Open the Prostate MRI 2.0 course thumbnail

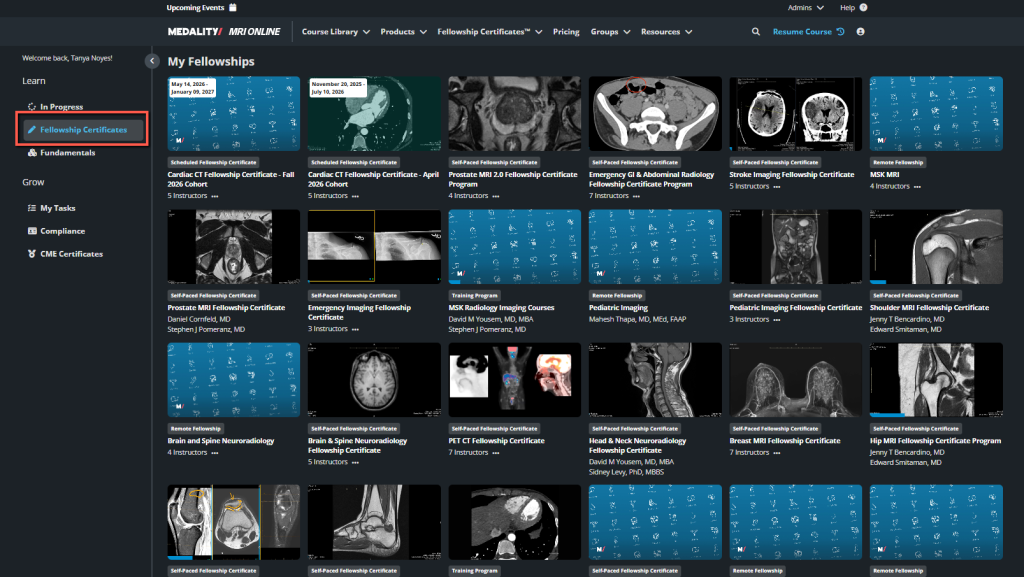pos(515,114)
